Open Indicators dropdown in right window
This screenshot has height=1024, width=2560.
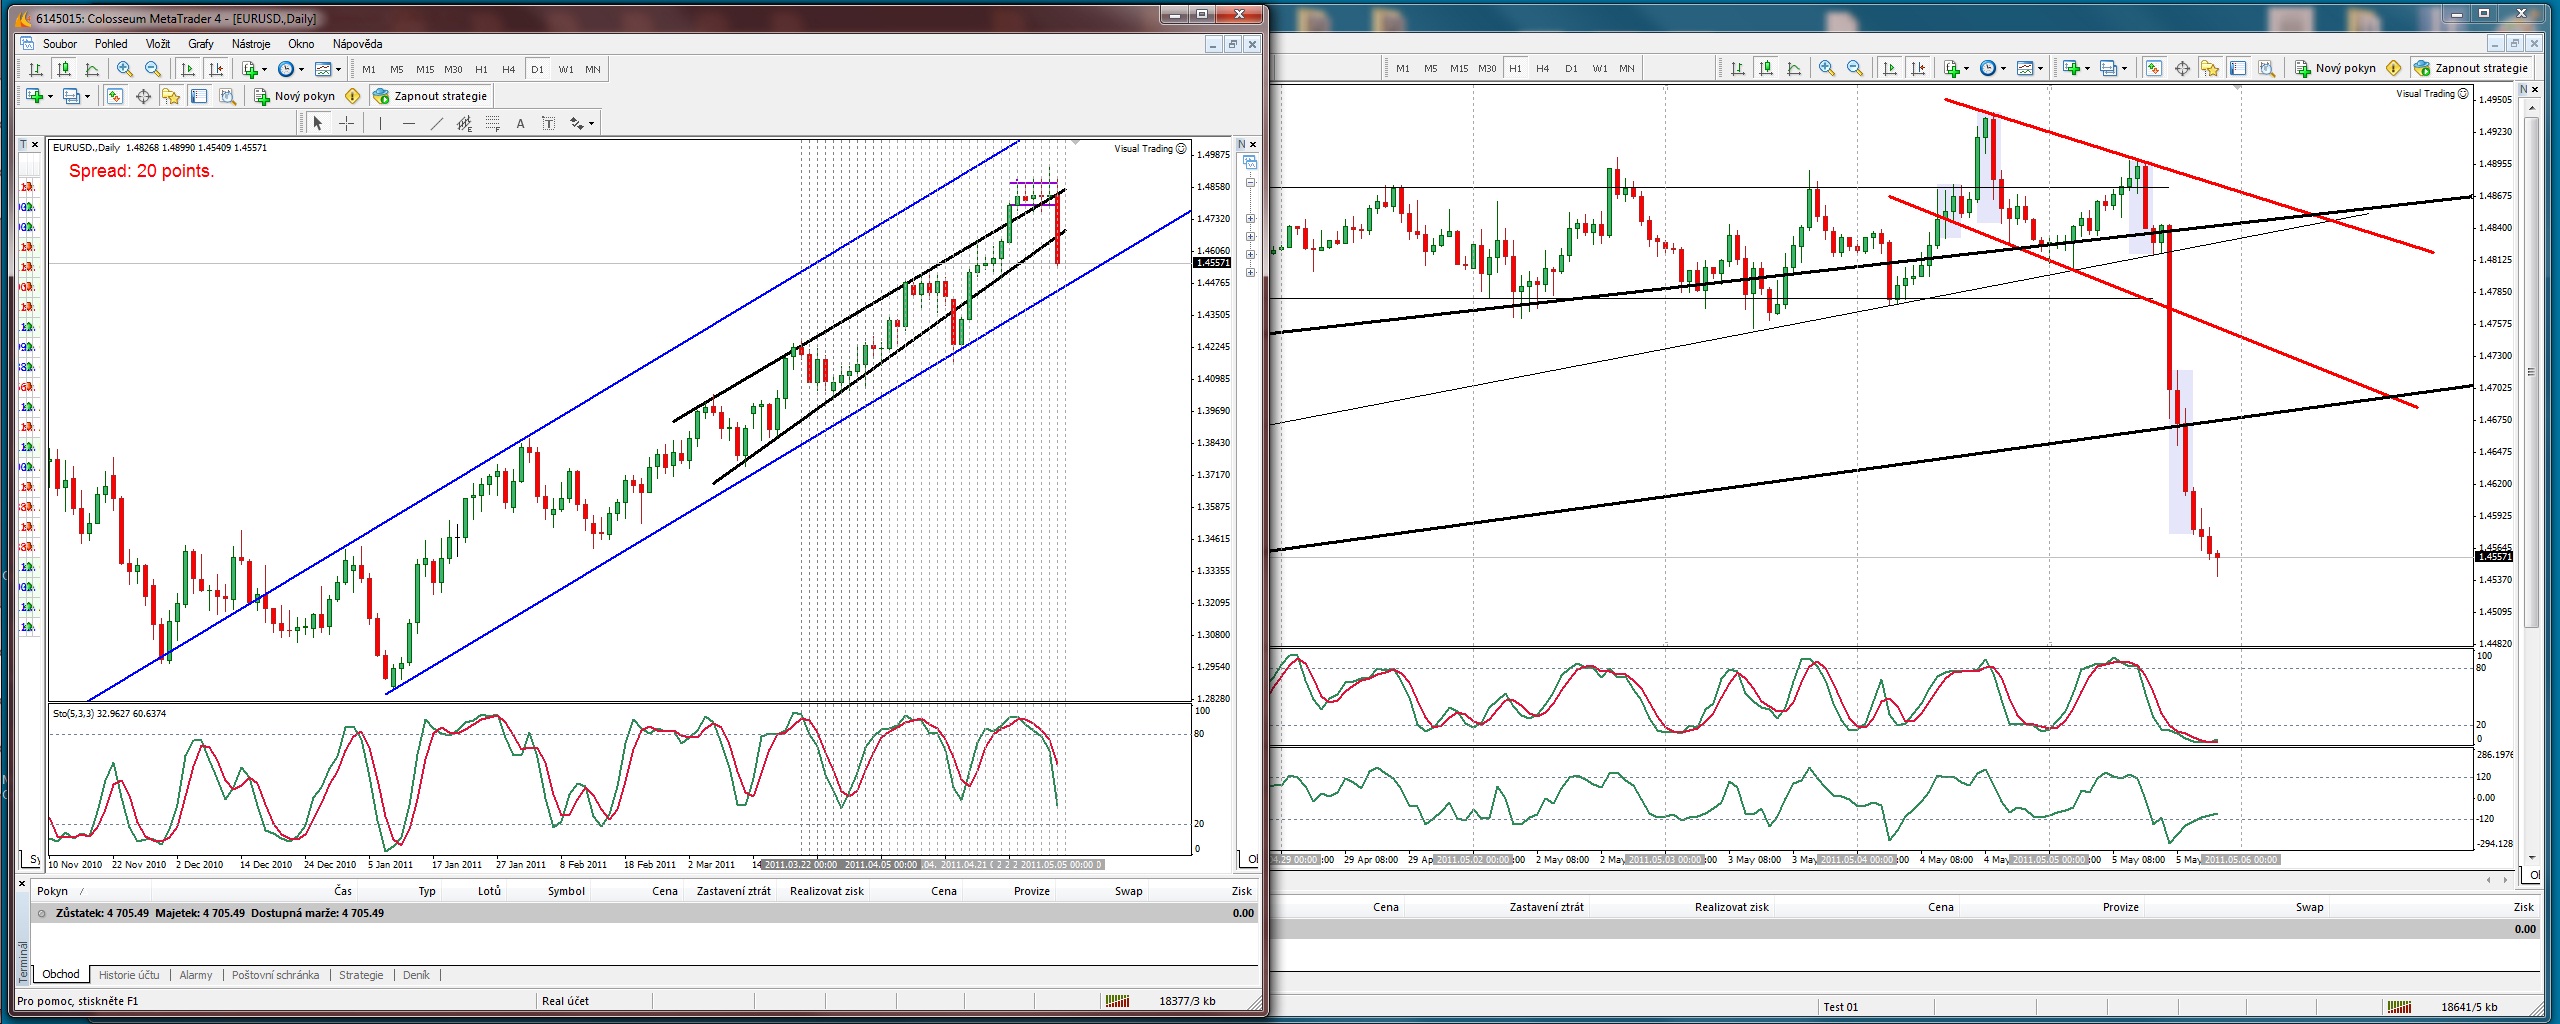[x=1956, y=68]
